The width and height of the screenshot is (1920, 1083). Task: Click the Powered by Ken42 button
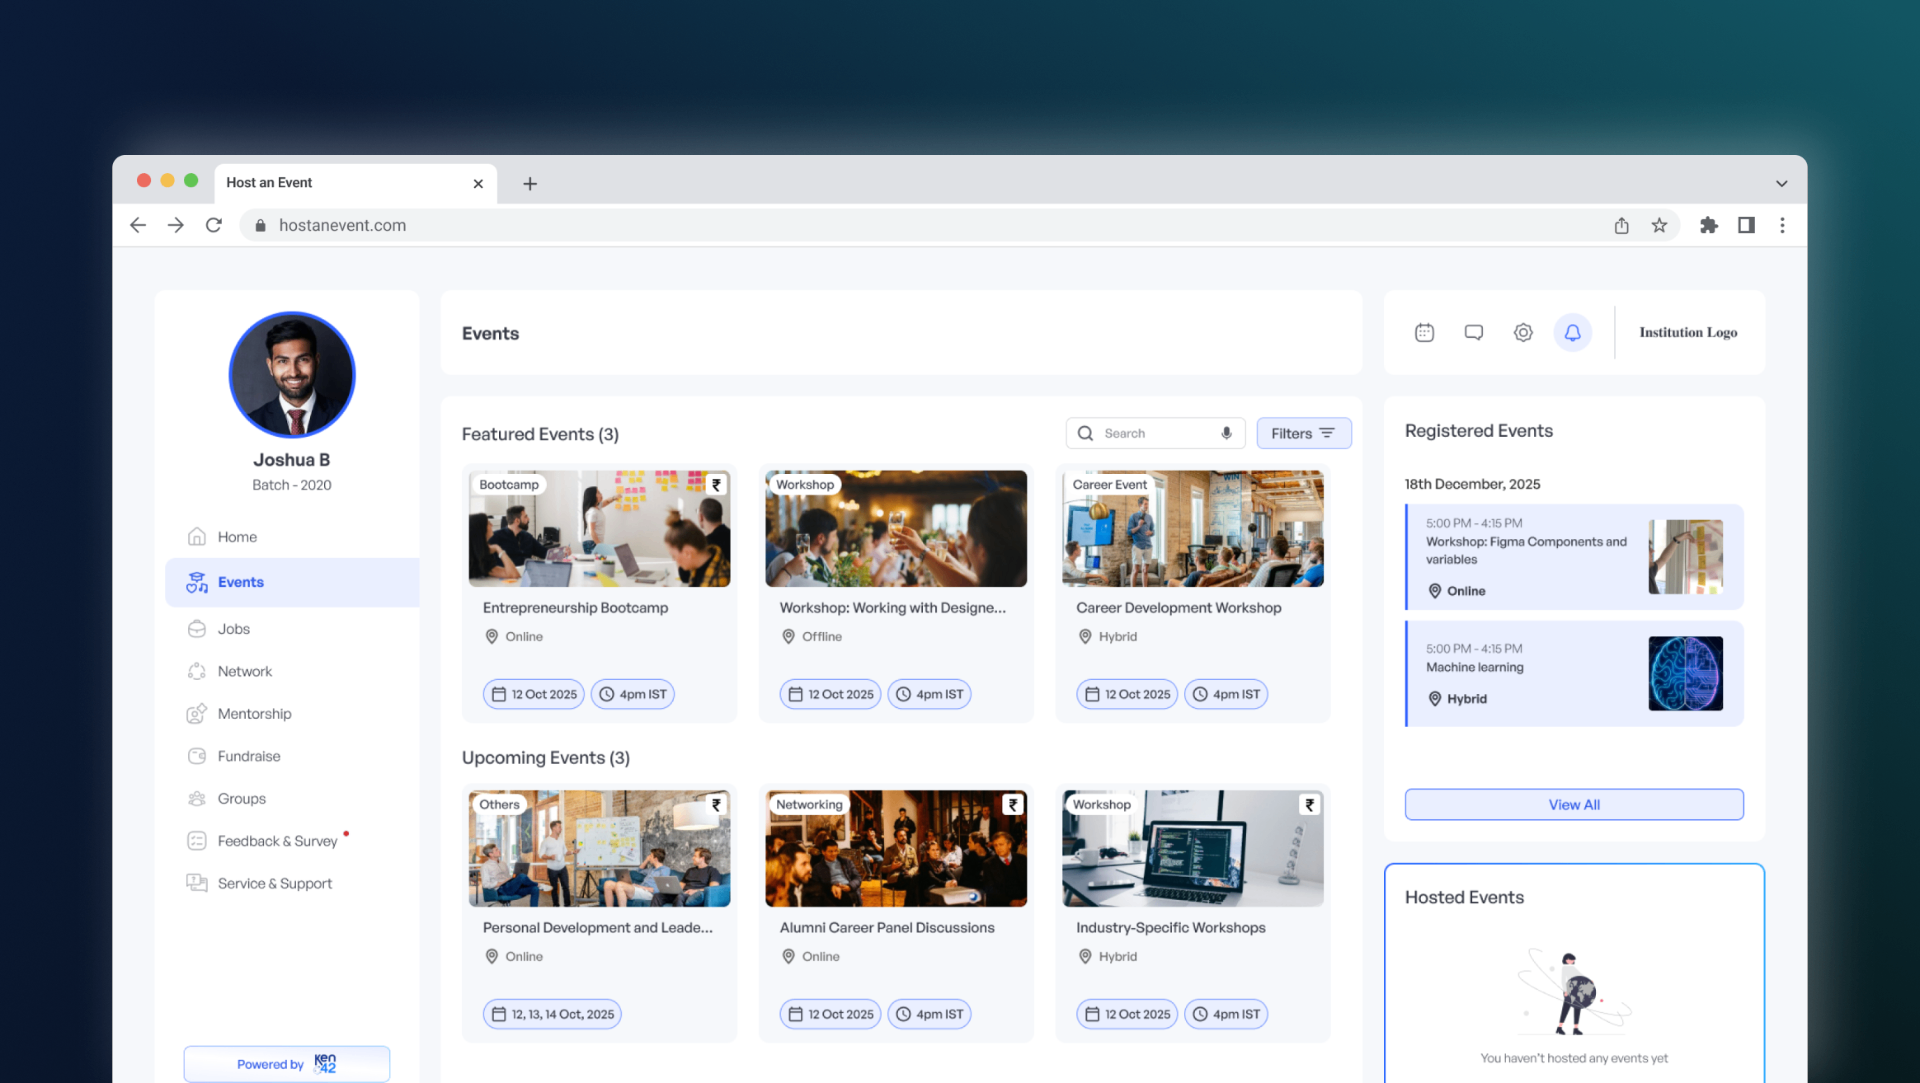[x=287, y=1064]
